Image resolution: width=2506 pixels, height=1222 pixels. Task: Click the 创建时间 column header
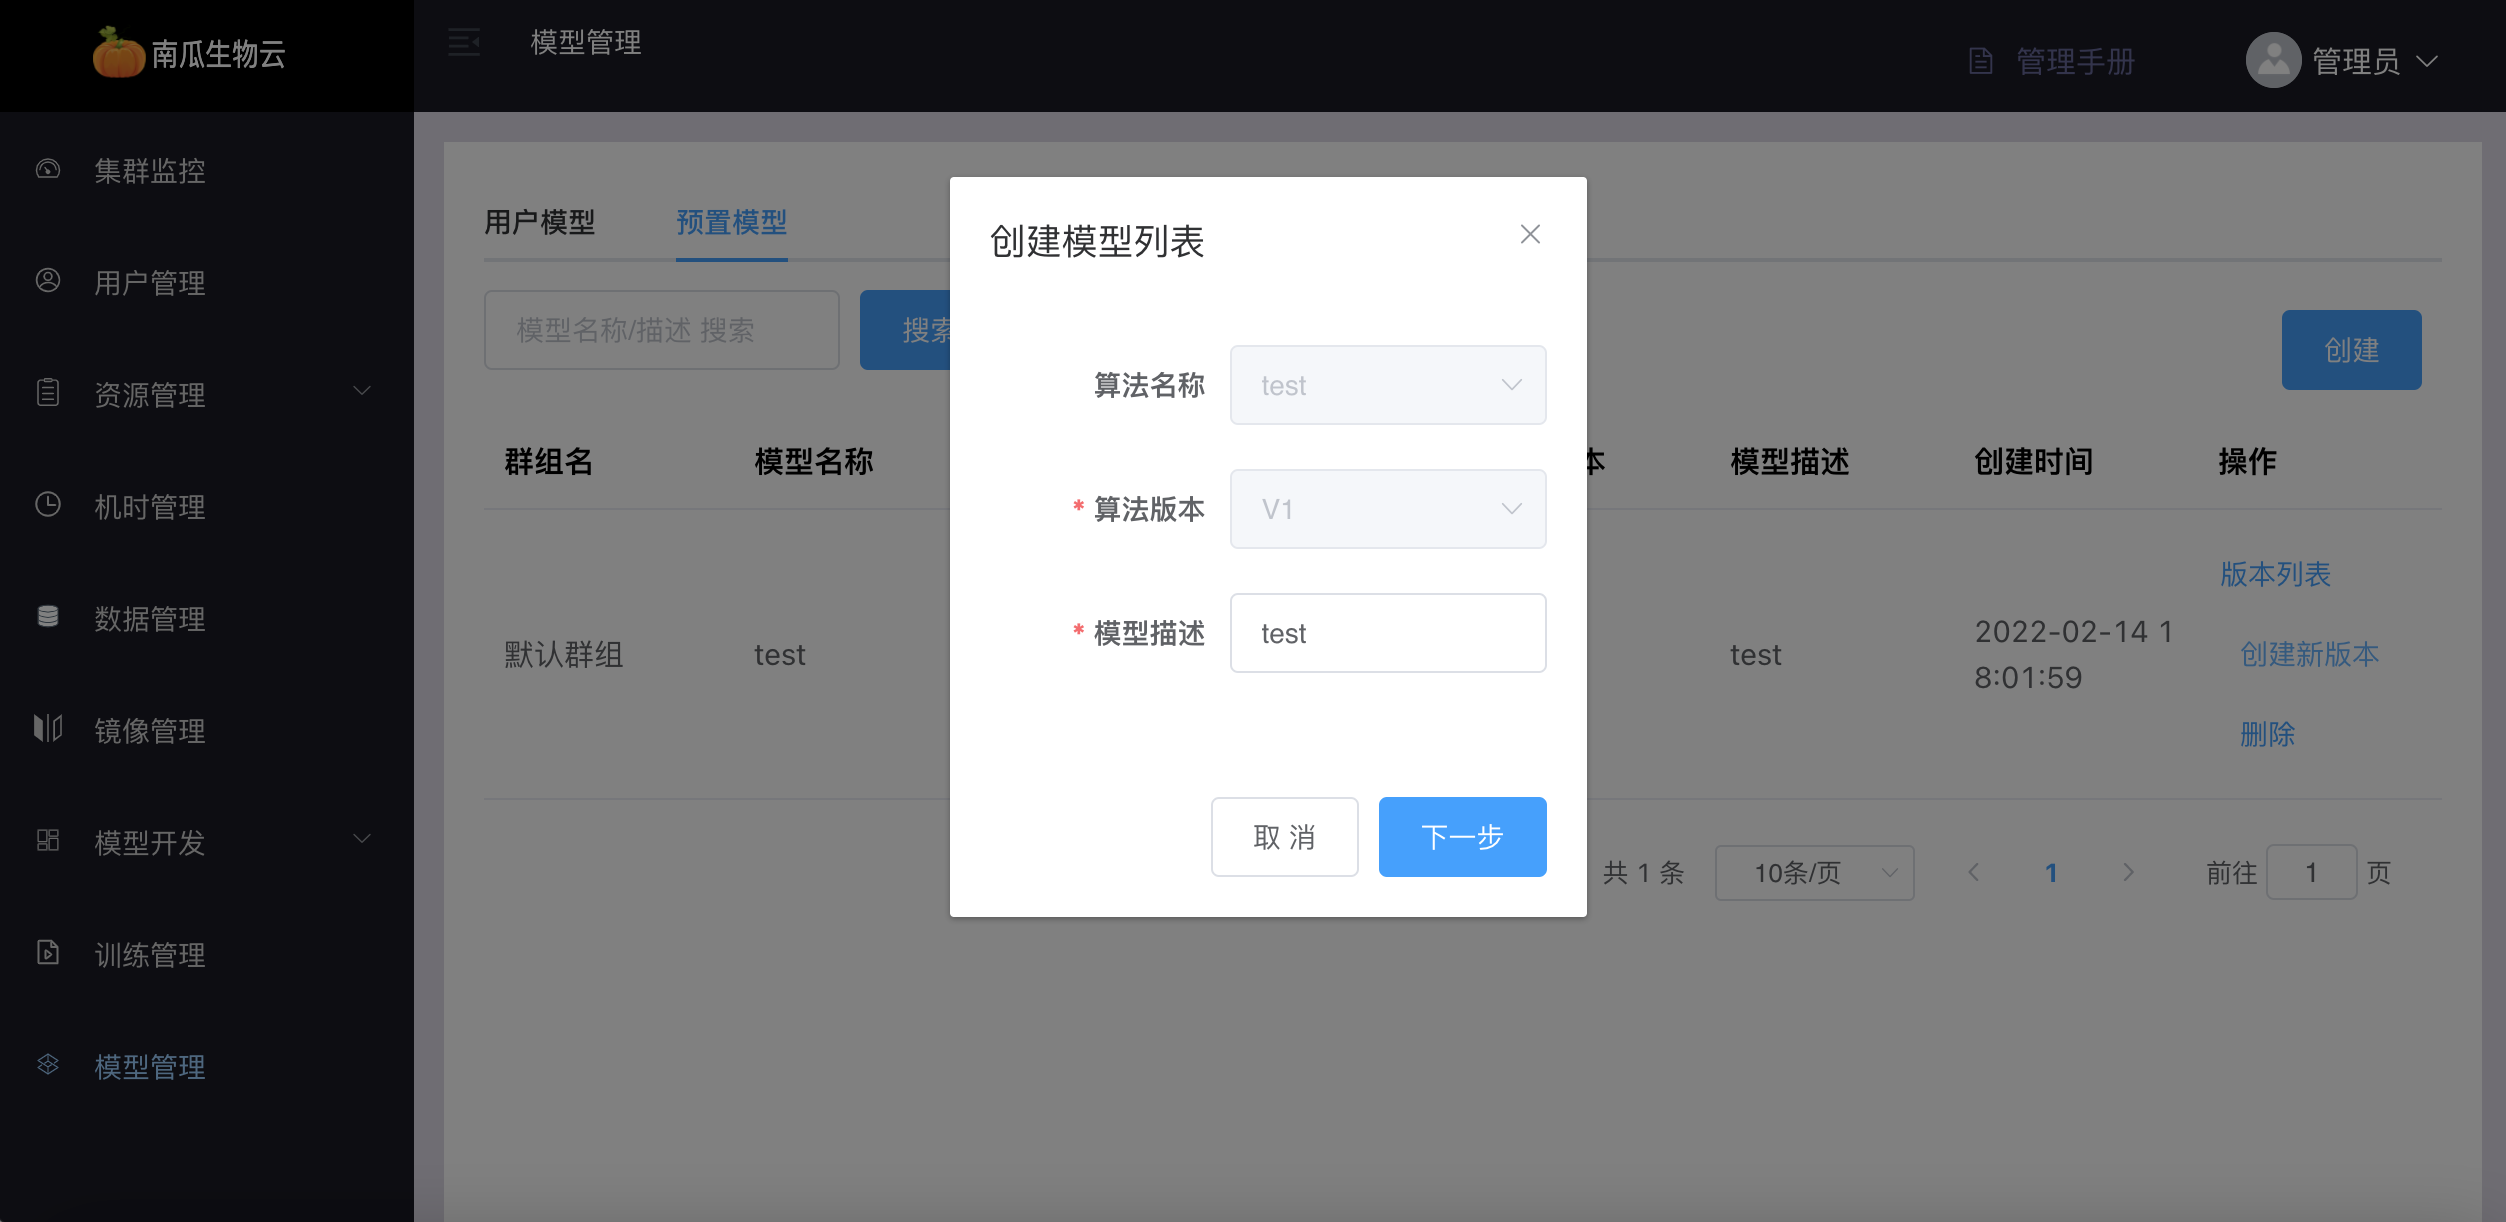2034,462
